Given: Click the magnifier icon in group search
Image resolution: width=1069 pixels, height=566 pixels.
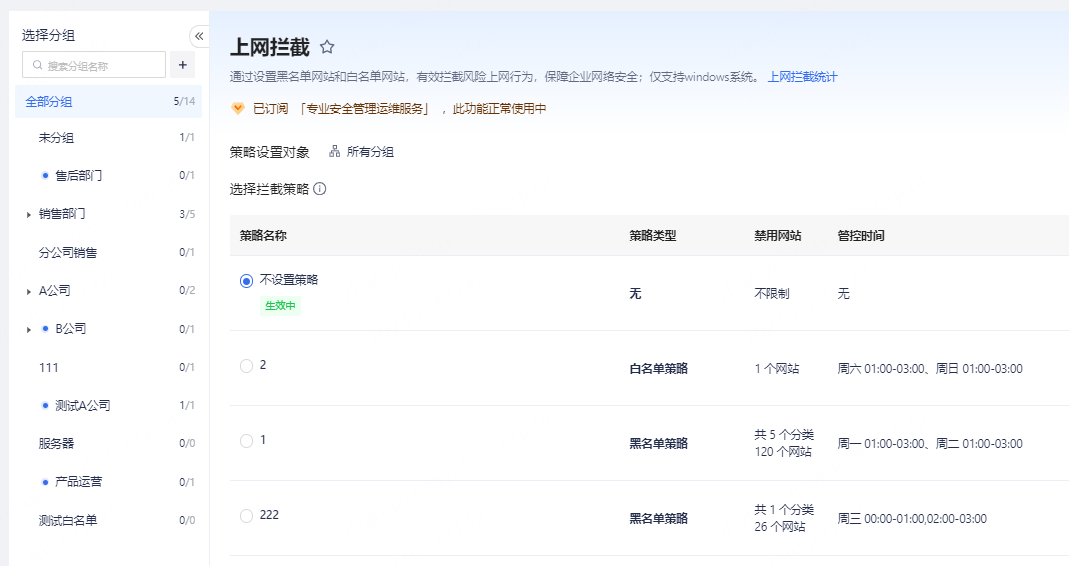Looking at the screenshot, I should pyautogui.click(x=38, y=66).
